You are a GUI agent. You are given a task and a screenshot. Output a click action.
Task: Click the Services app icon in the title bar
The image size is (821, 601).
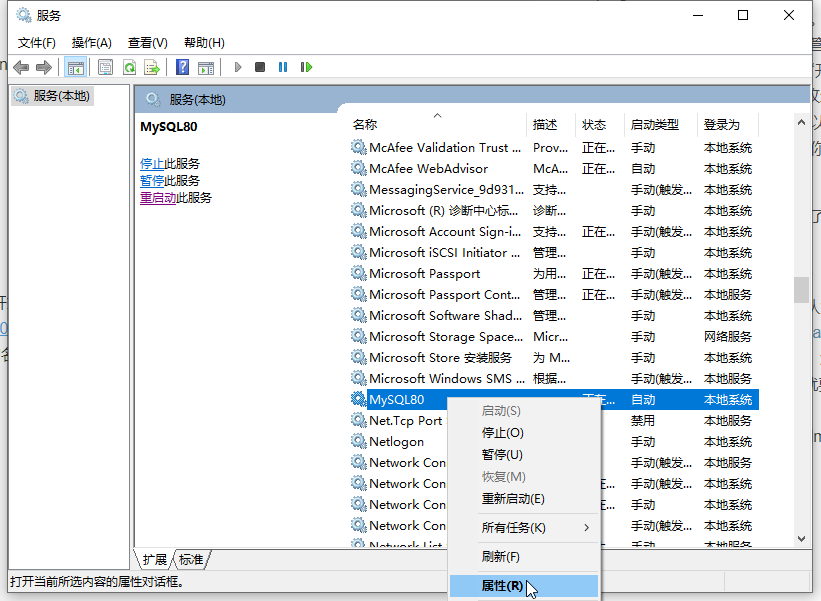[x=24, y=15]
